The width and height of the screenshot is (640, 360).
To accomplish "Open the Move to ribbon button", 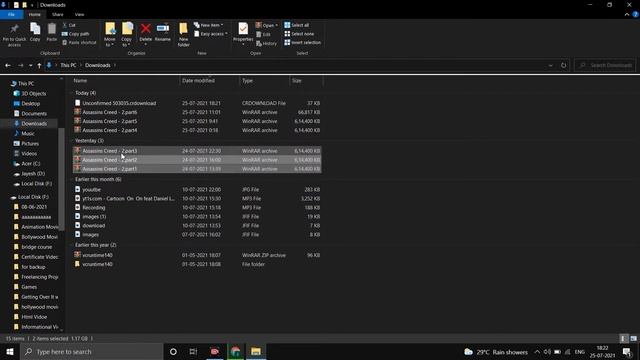I will pyautogui.click(x=110, y=35).
